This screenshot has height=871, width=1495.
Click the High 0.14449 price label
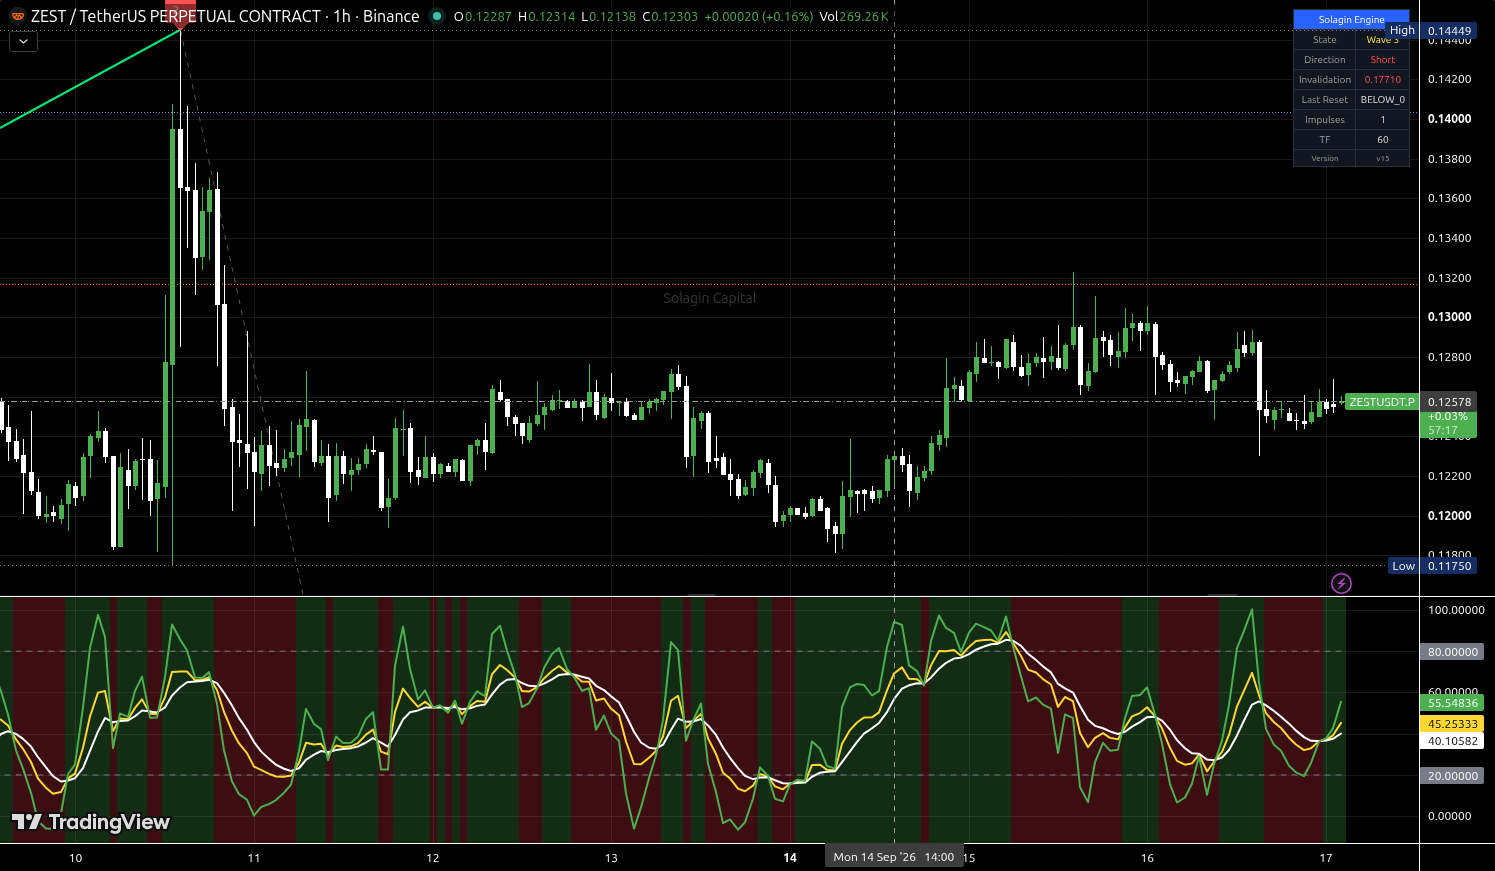pos(1431,31)
